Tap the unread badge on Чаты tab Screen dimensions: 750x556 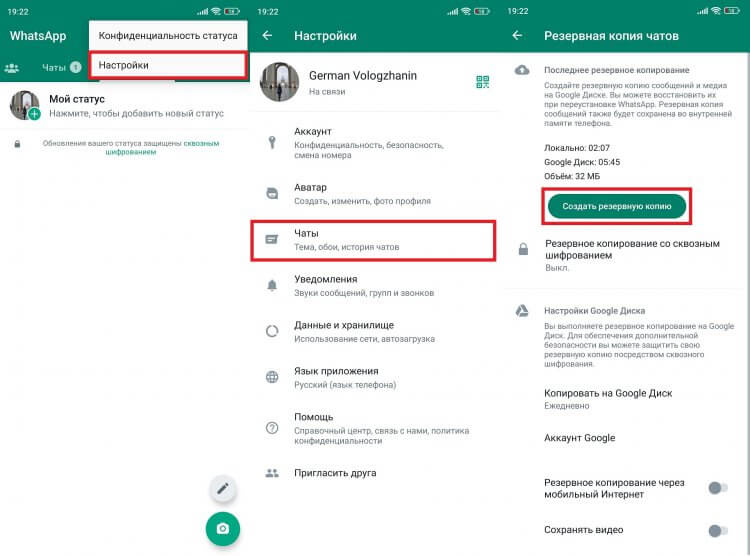coord(76,67)
